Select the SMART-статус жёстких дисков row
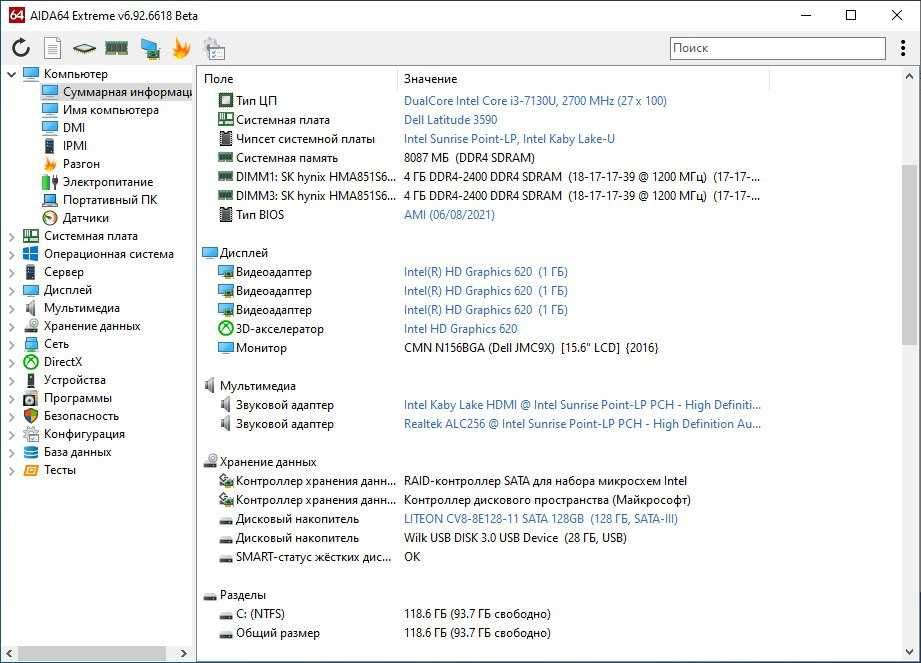Screen dimensions: 921x663 [x=319, y=557]
